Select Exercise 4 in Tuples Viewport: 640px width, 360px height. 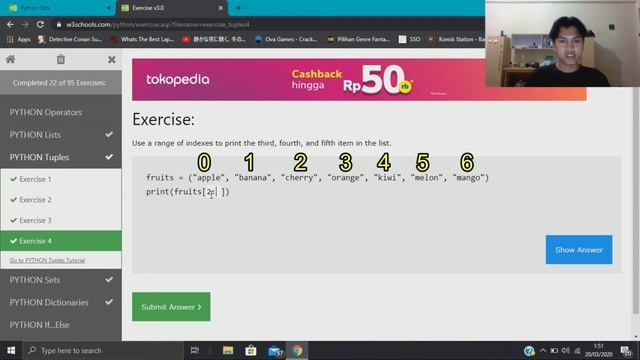coord(61,241)
